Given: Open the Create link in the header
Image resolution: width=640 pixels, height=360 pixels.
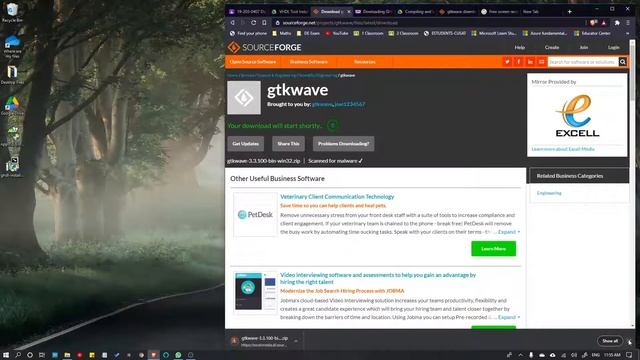Looking at the screenshot, I should (552, 47).
